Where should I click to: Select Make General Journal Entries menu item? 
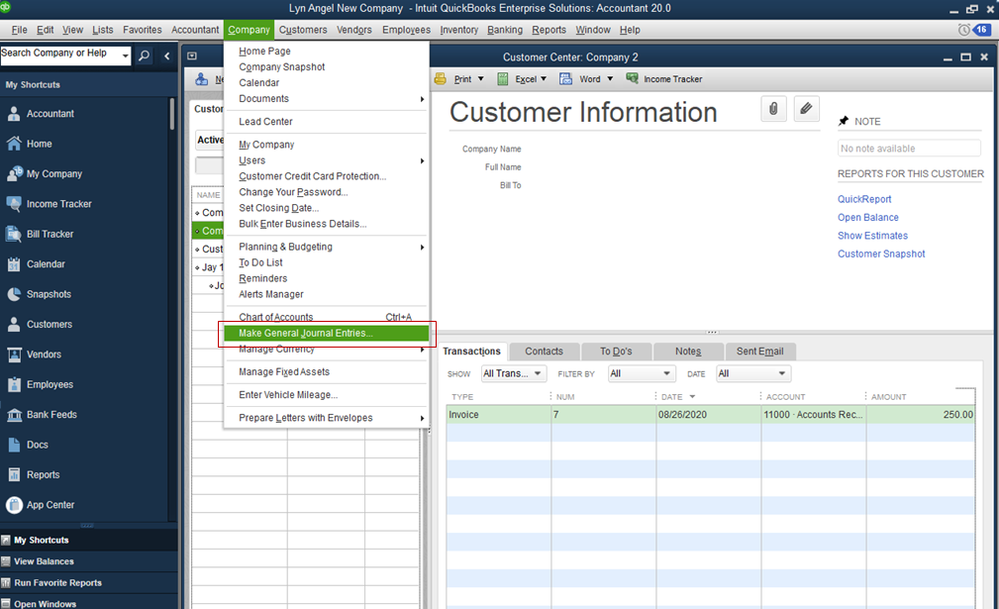326,333
